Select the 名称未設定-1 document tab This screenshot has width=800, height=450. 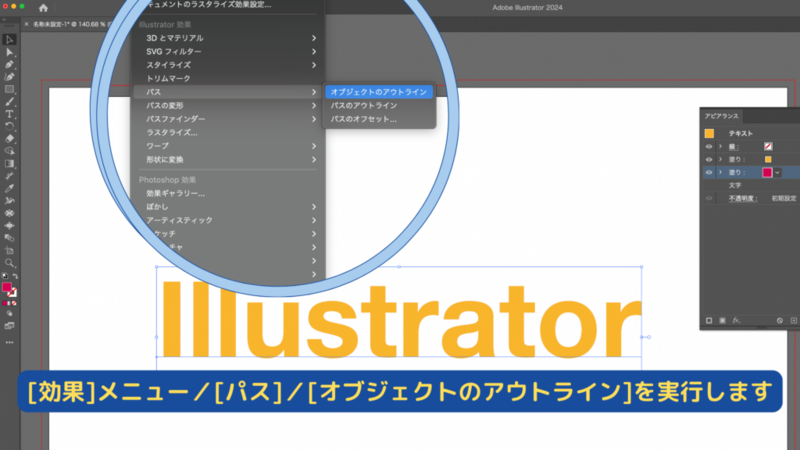[69, 24]
